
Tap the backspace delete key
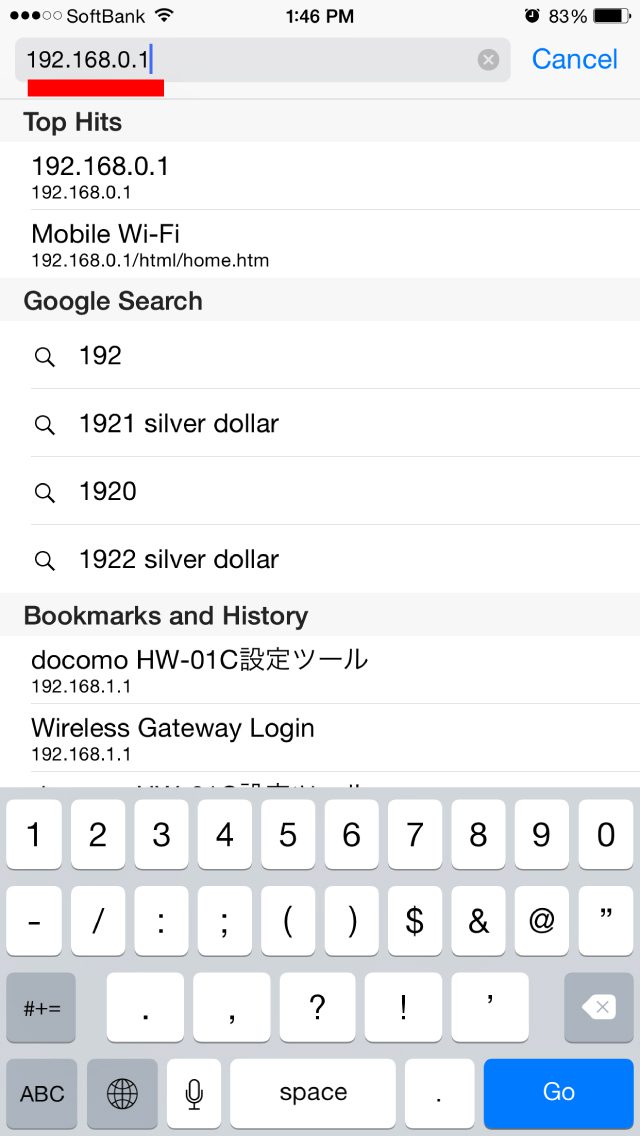[598, 1007]
